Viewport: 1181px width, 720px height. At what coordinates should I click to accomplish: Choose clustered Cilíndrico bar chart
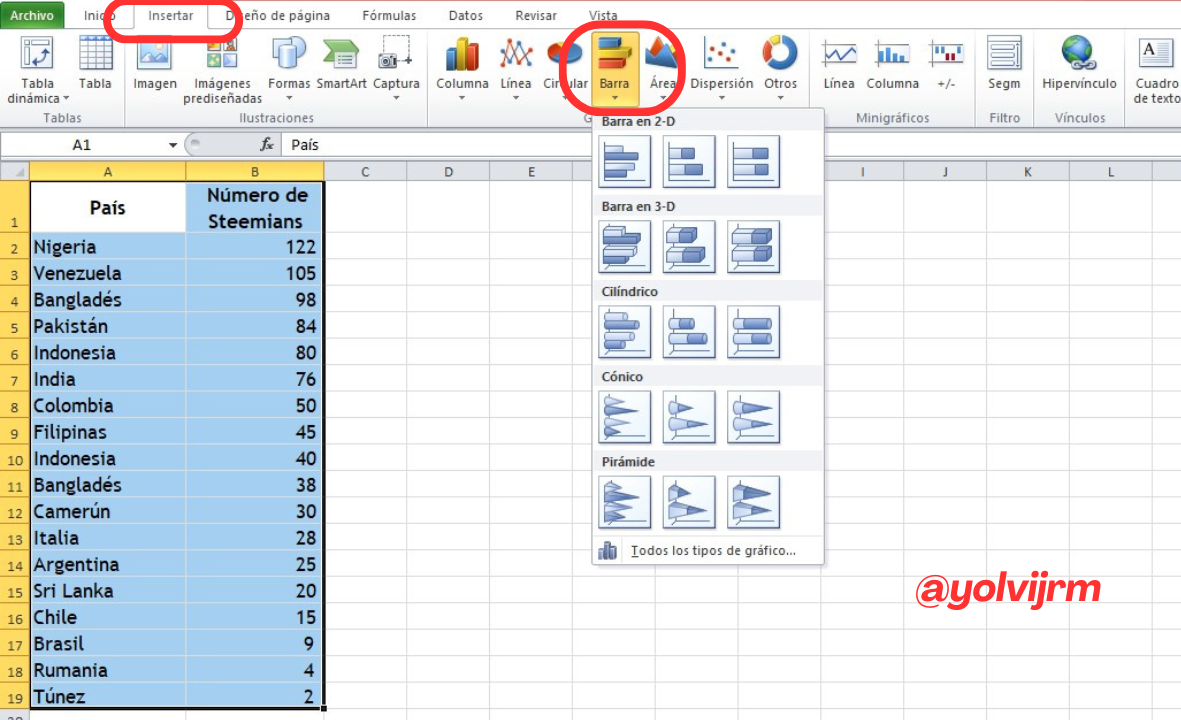[x=624, y=331]
